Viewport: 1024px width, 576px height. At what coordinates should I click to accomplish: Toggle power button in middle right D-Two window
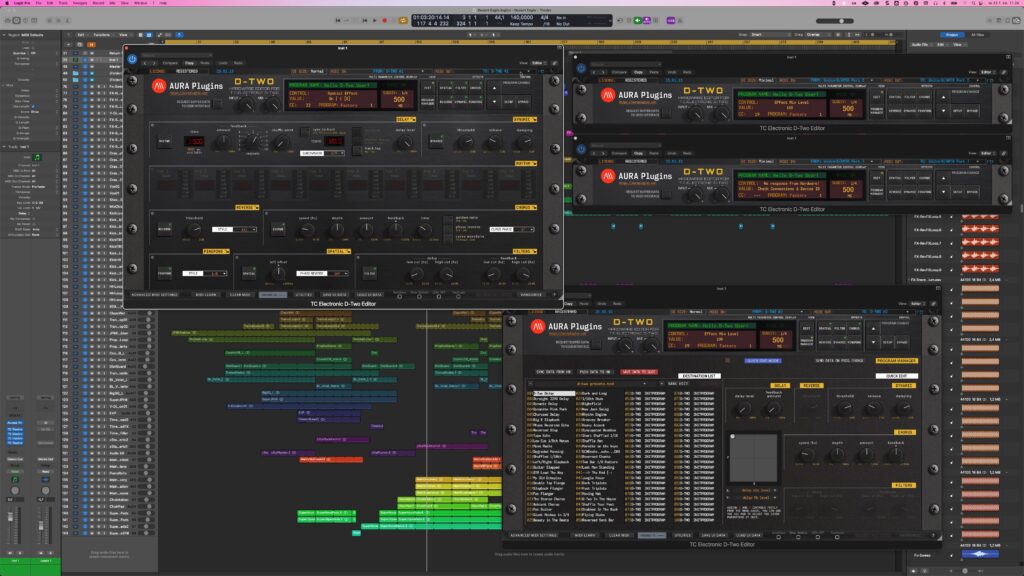[581, 149]
